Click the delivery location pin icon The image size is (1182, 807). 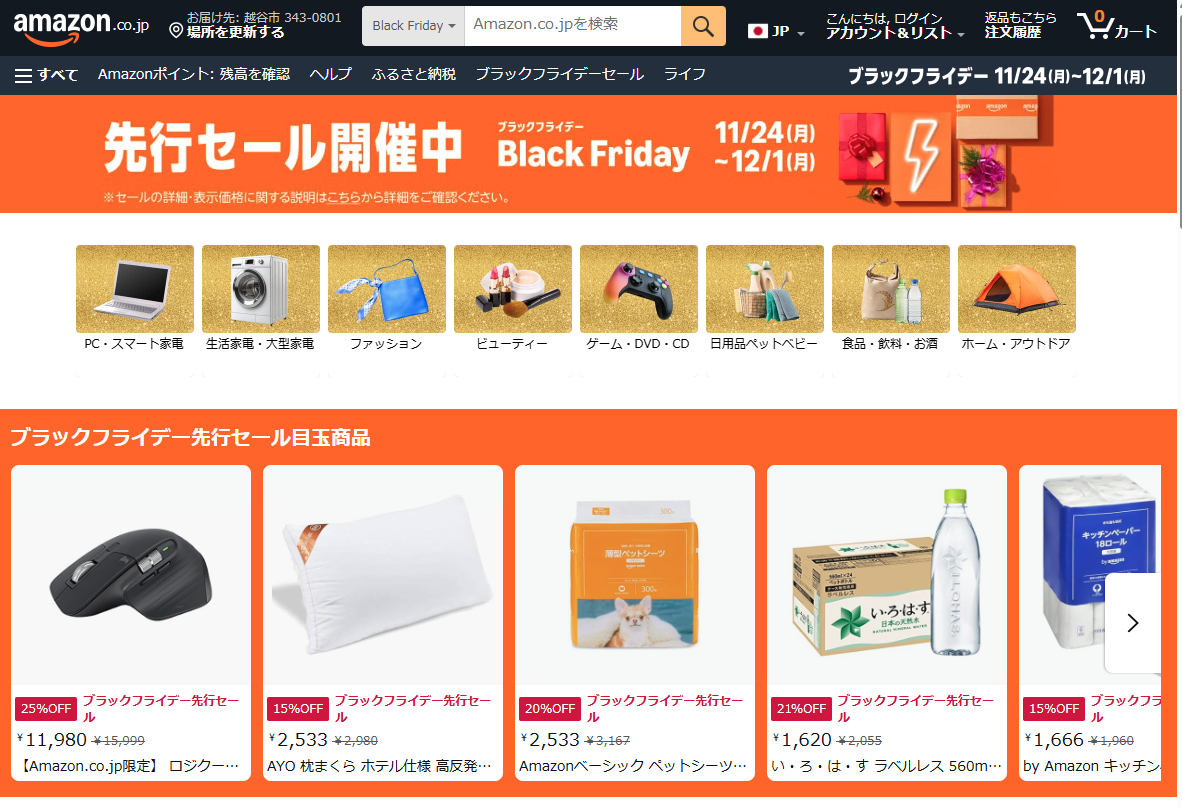pos(176,30)
